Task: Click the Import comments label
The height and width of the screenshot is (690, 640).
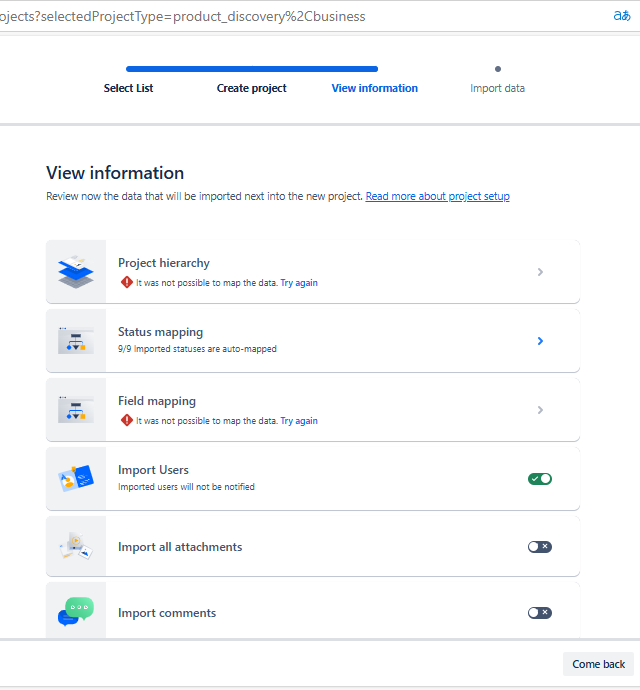Action: pos(167,613)
